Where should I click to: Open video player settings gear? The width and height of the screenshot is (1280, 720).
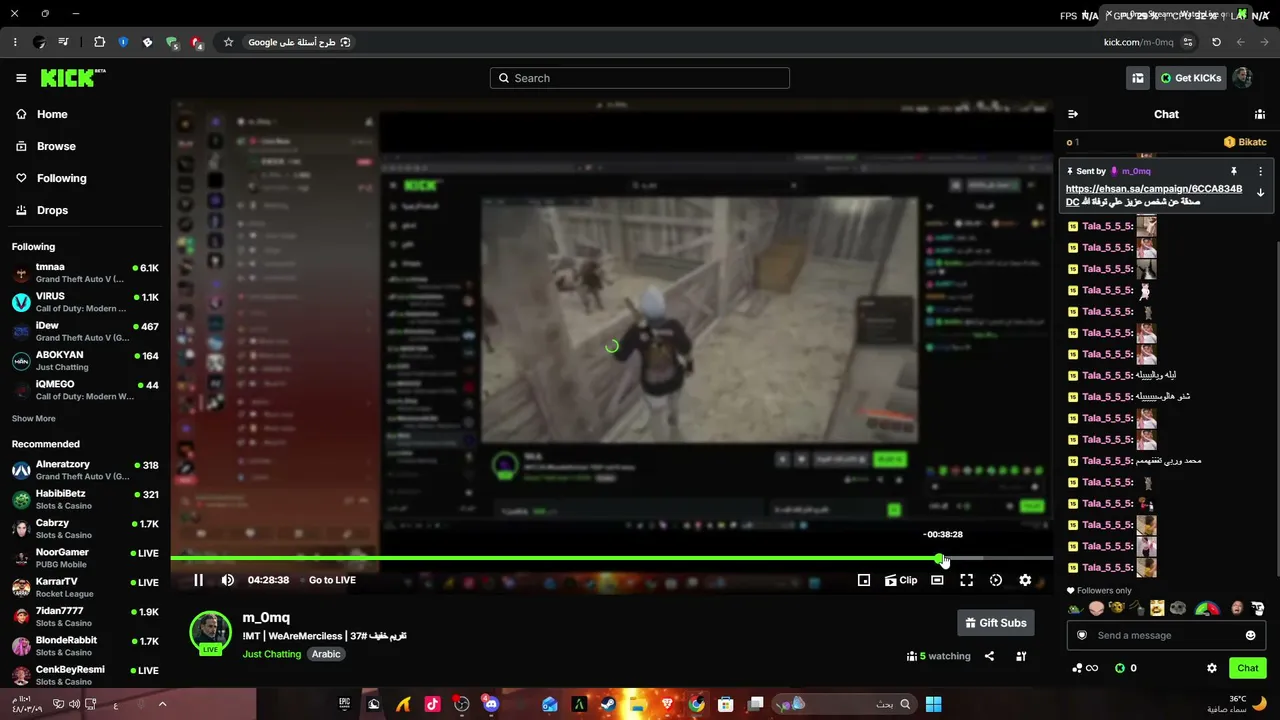point(1025,580)
